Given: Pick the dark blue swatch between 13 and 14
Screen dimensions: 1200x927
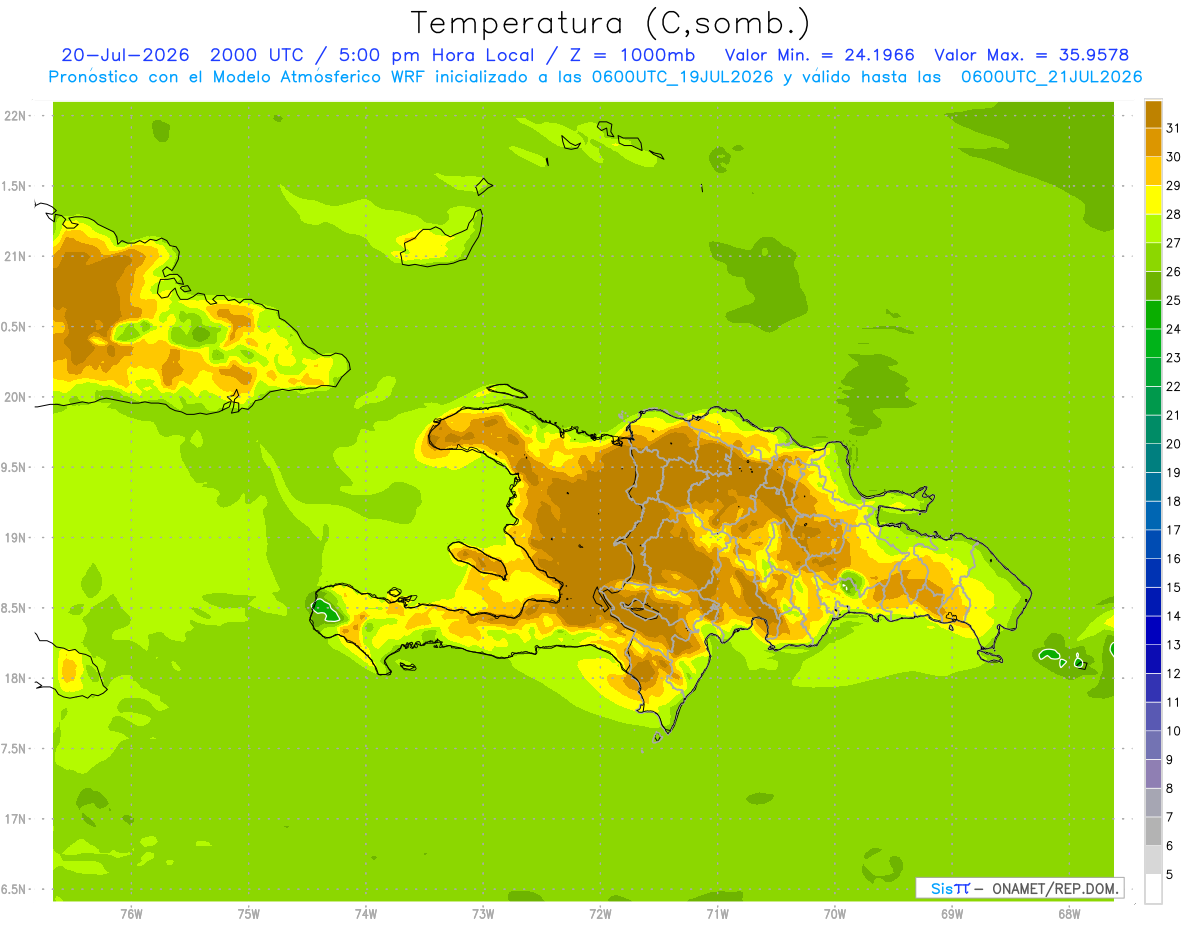Looking at the screenshot, I should (1153, 631).
